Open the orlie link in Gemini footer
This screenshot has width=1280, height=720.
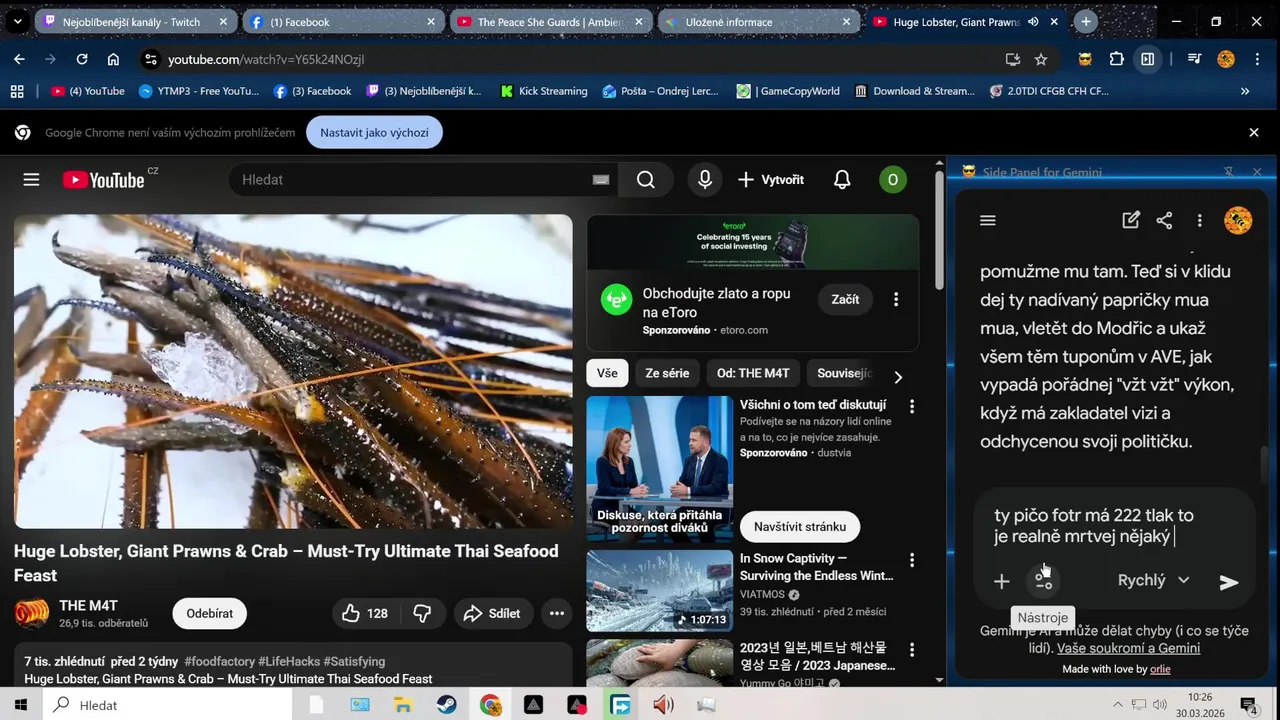pyautogui.click(x=1160, y=669)
